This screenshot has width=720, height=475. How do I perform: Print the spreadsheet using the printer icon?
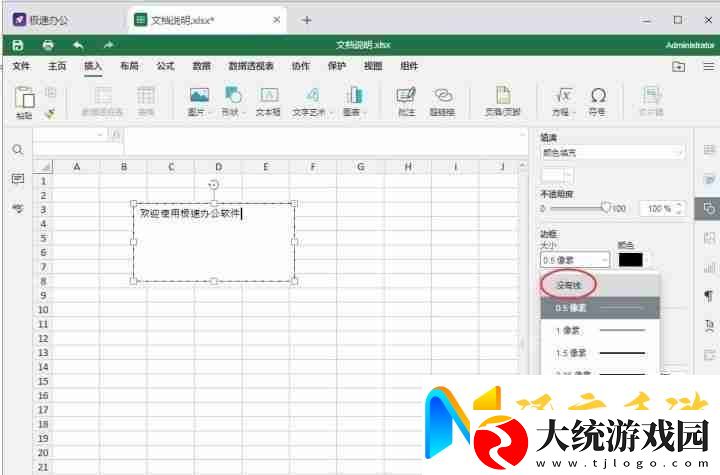coord(48,45)
